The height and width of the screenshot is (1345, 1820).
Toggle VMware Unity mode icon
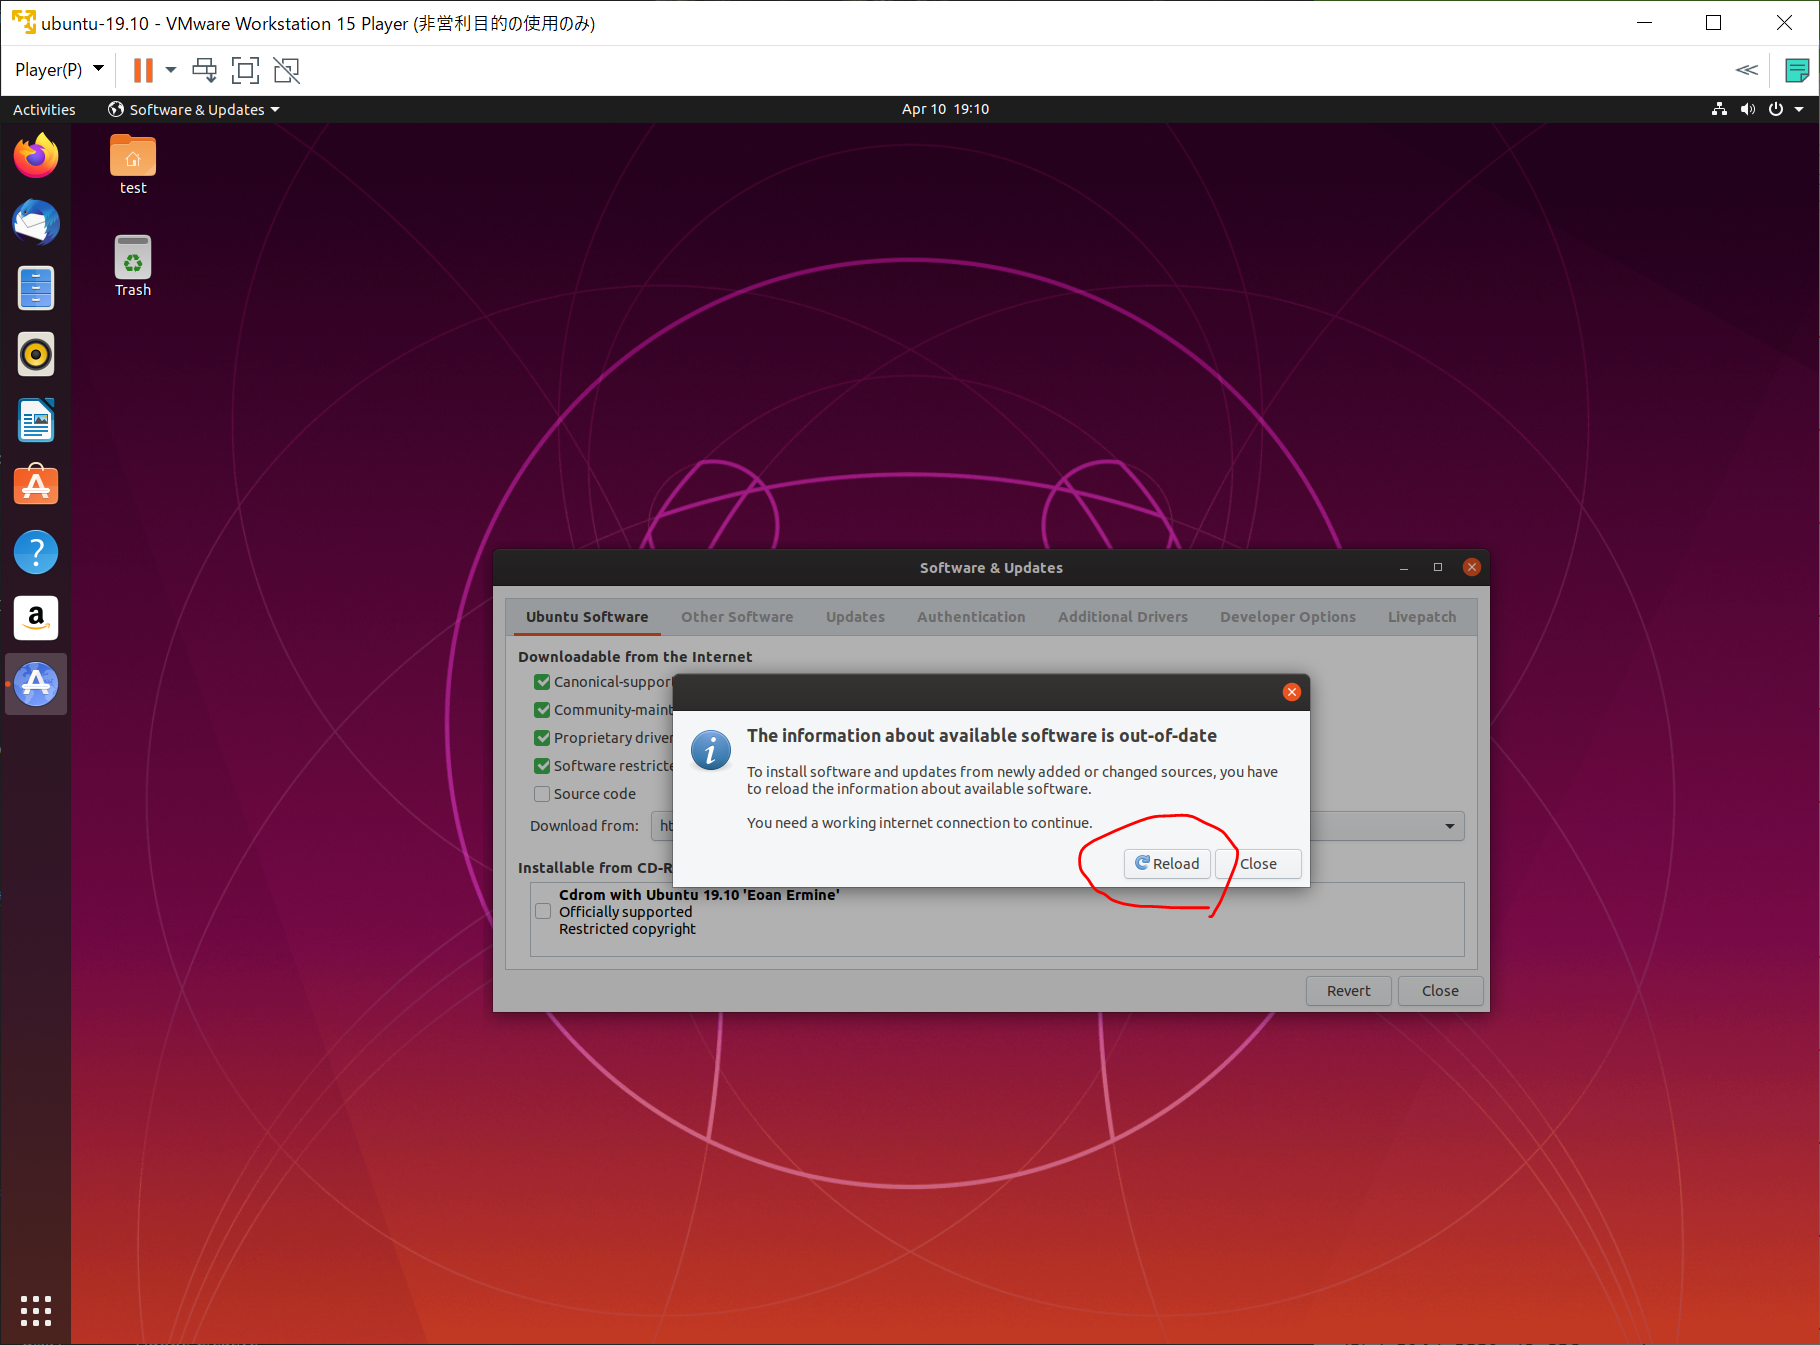(287, 70)
